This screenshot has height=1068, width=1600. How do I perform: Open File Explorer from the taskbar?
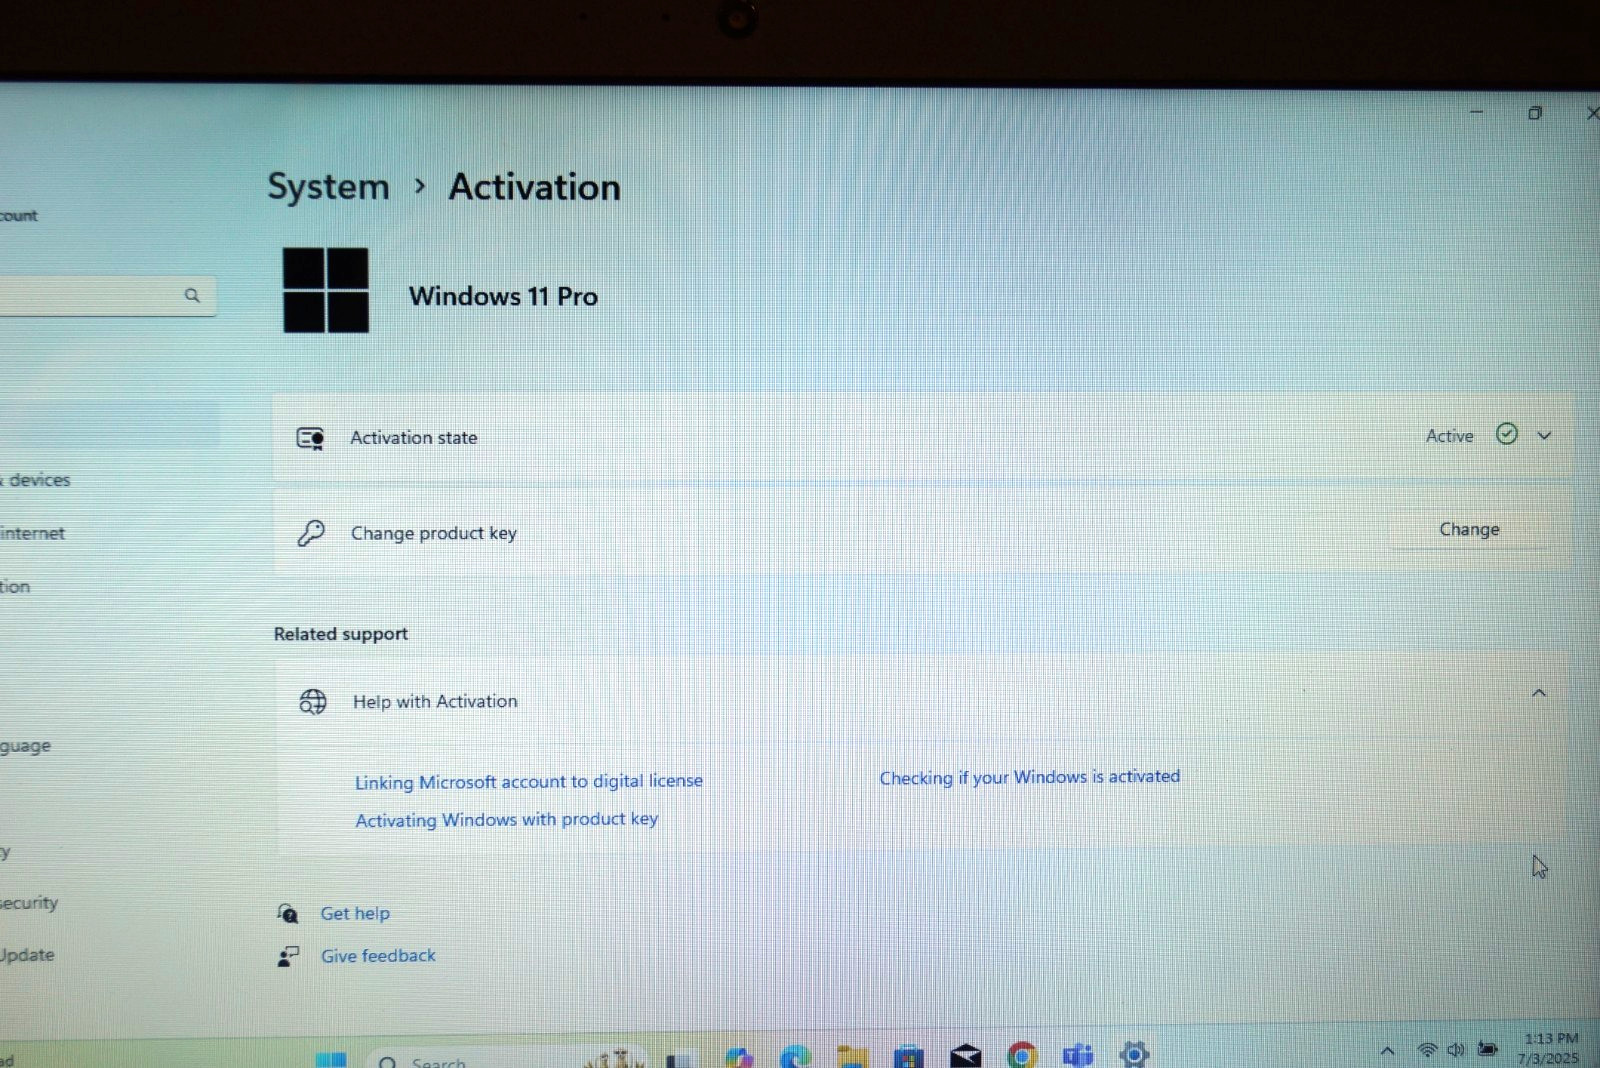[852, 1057]
